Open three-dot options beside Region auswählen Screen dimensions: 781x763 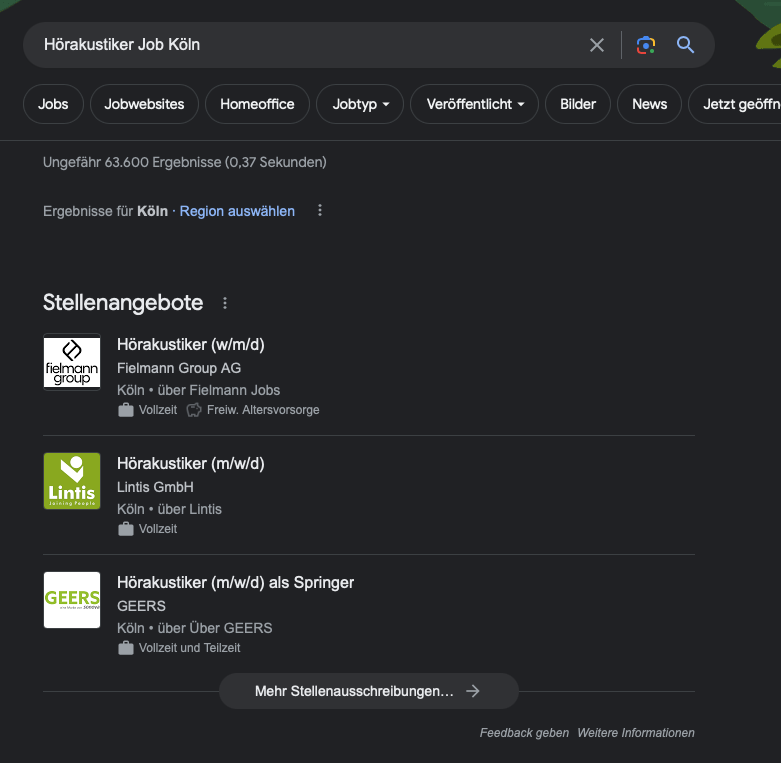click(x=320, y=211)
